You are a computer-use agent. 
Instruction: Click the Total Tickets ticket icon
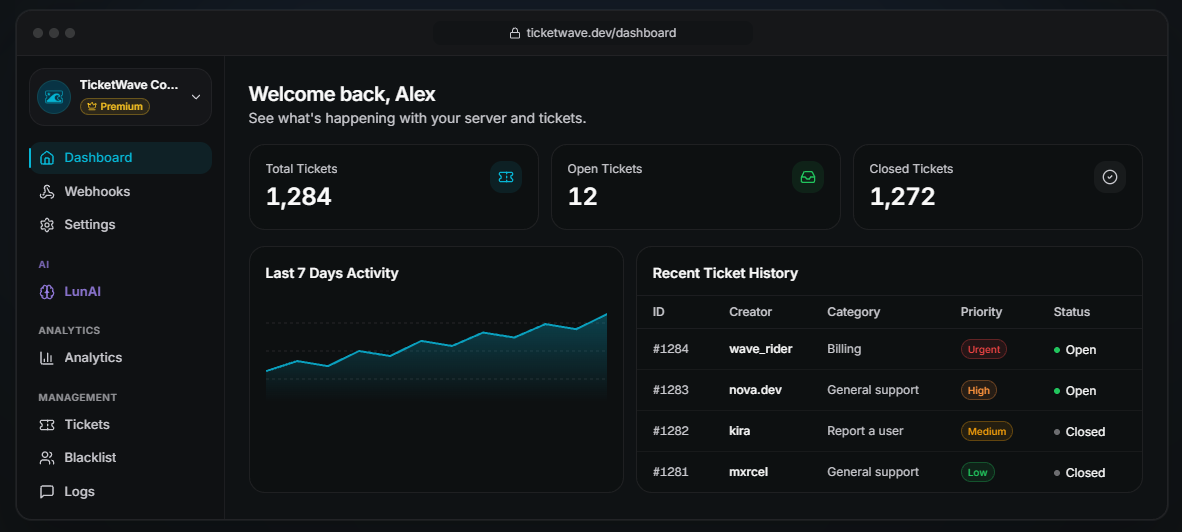pos(506,177)
